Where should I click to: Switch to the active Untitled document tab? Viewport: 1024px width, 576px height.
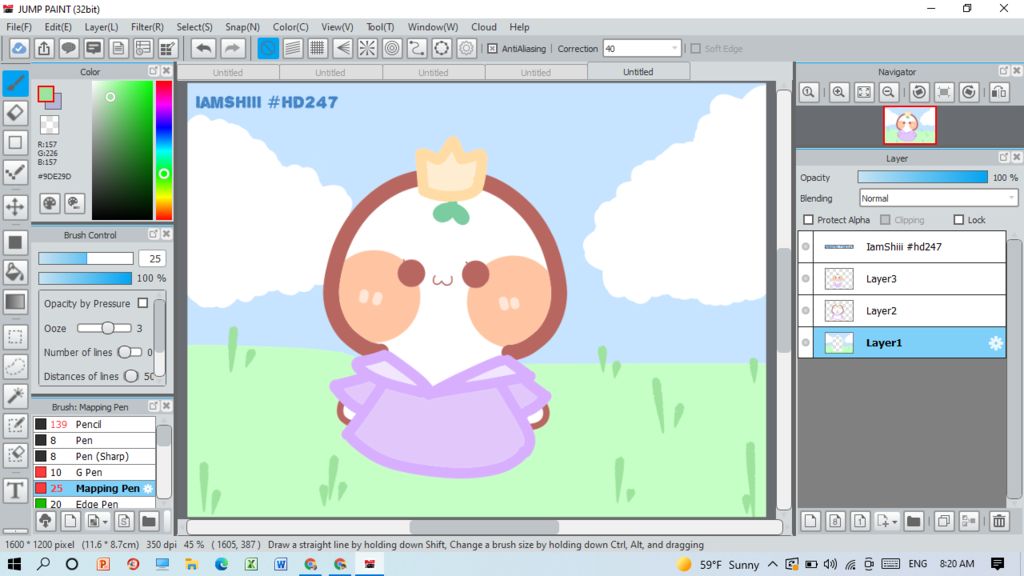pyautogui.click(x=638, y=72)
